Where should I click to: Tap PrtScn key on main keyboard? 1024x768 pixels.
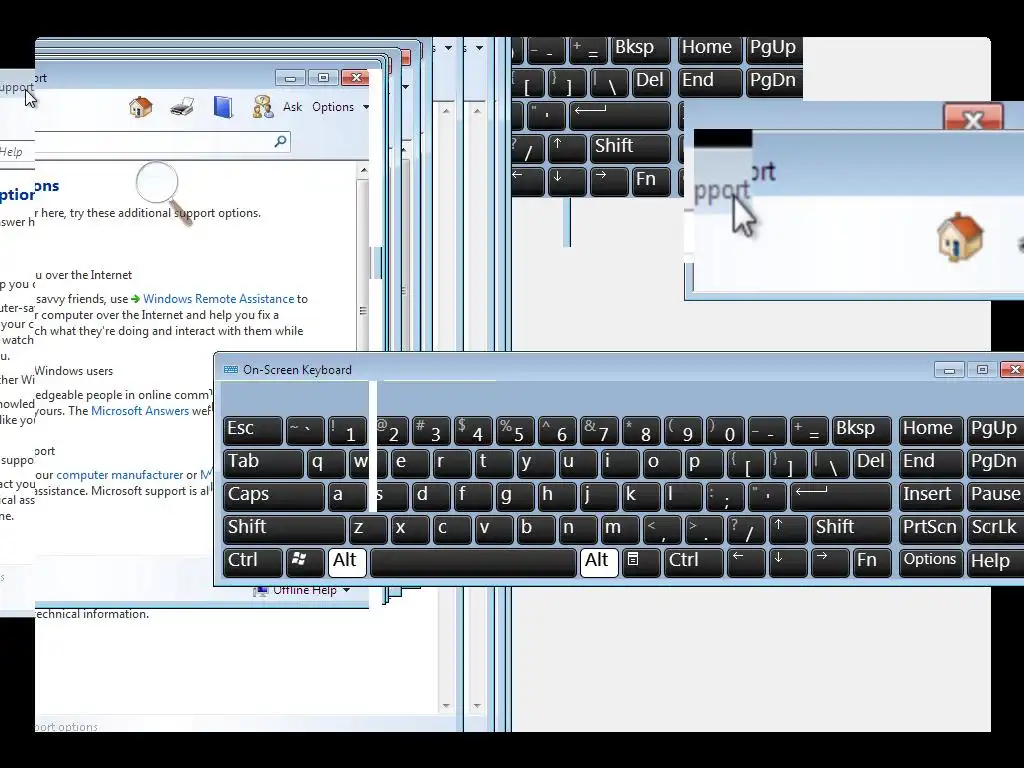coord(931,528)
